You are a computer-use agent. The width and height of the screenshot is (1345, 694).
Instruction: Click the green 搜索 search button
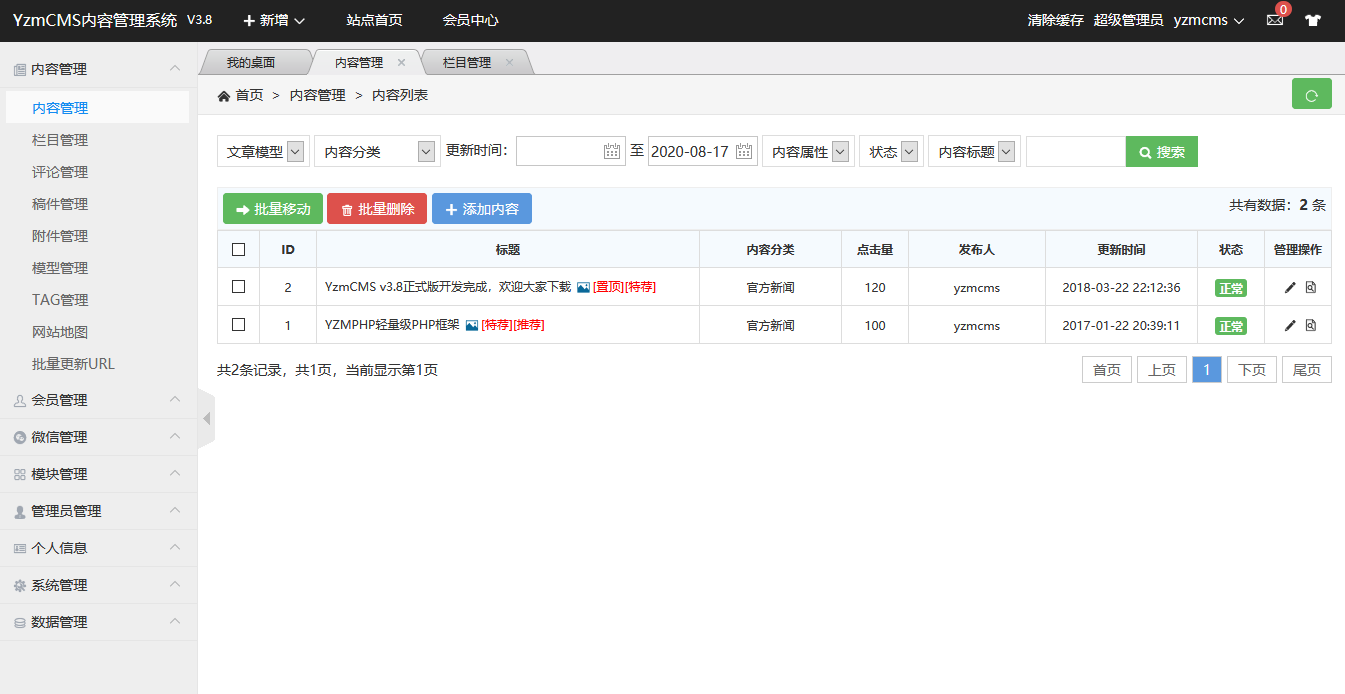pyautogui.click(x=1161, y=151)
